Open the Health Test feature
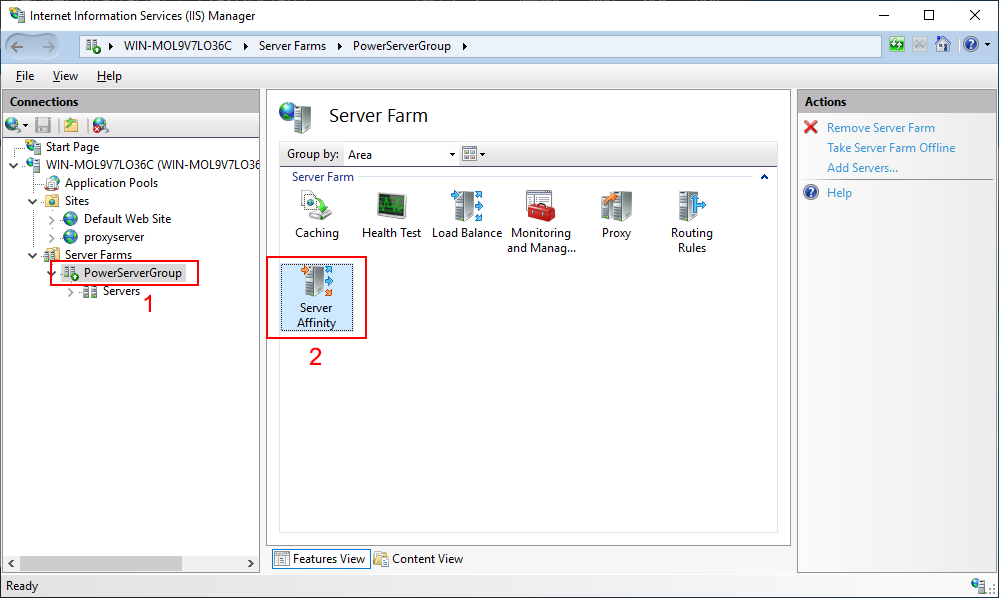Viewport: 999px width, 598px height. pos(391,214)
